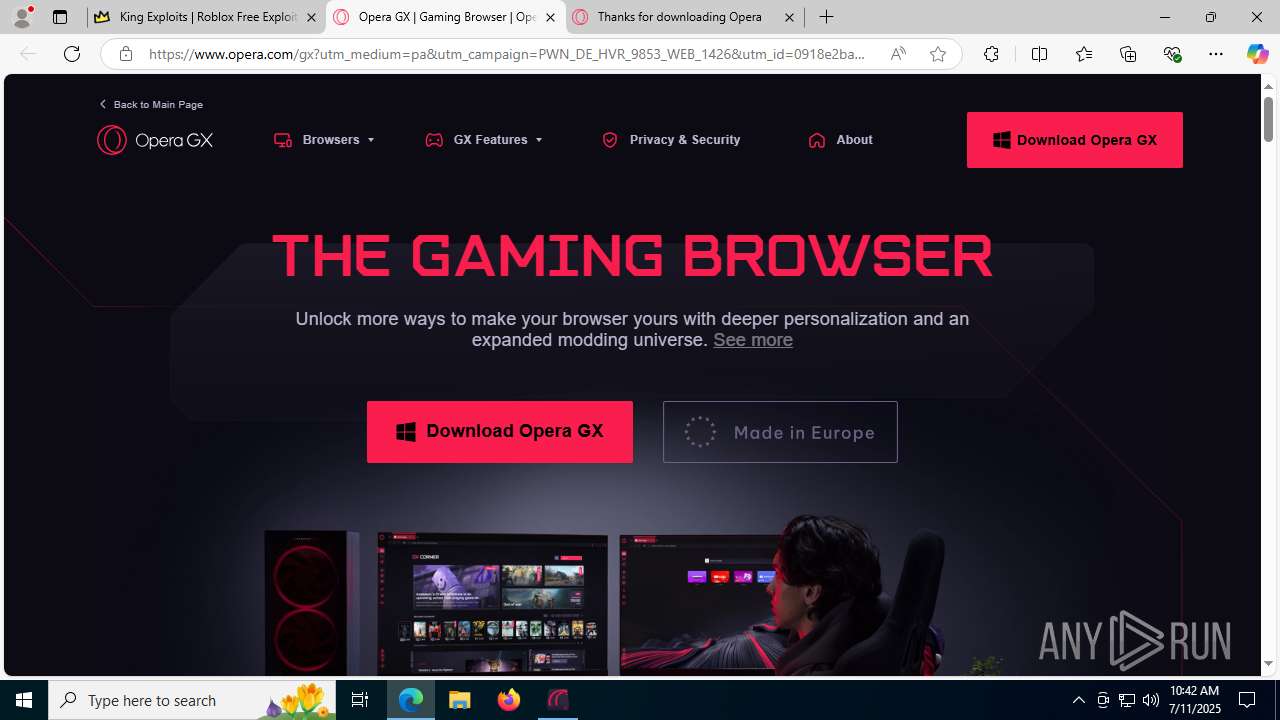Click the address bar URL
This screenshot has height=720, width=1280.
pos(507,54)
